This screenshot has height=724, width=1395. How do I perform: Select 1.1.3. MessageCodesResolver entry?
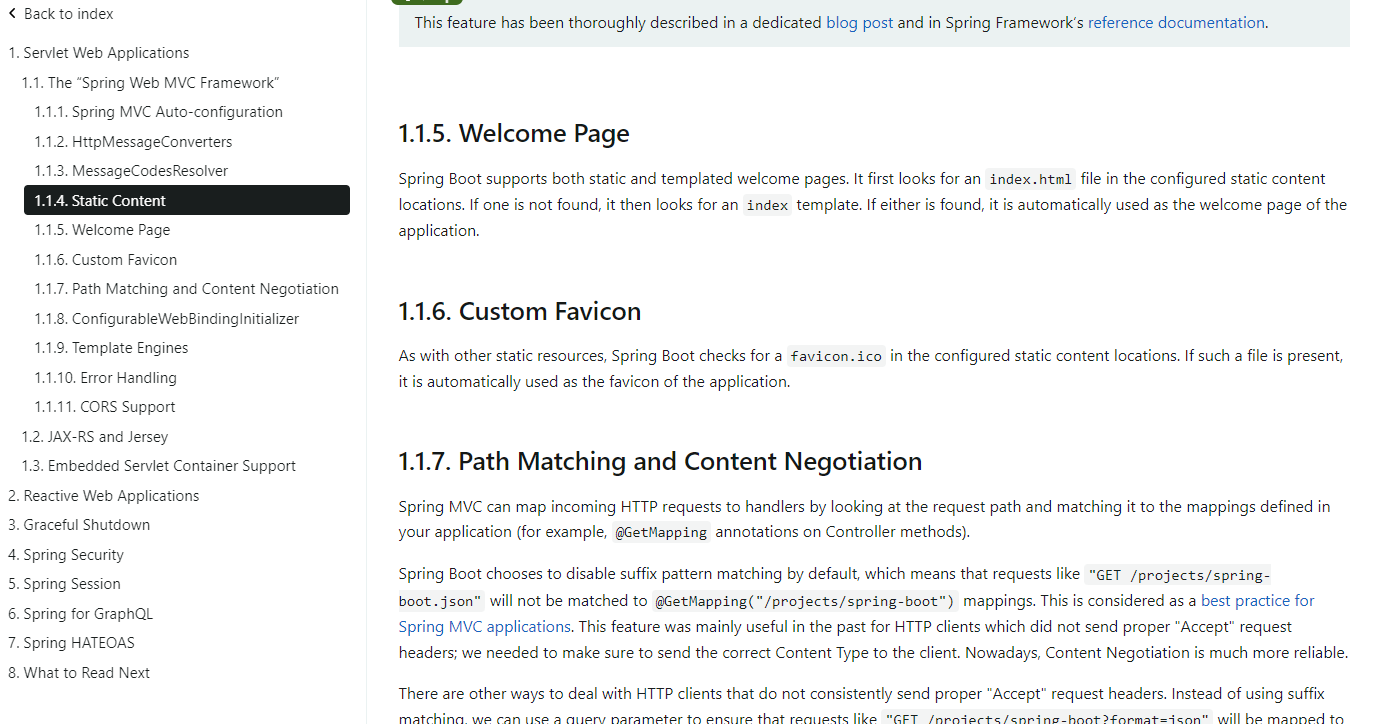pos(131,171)
